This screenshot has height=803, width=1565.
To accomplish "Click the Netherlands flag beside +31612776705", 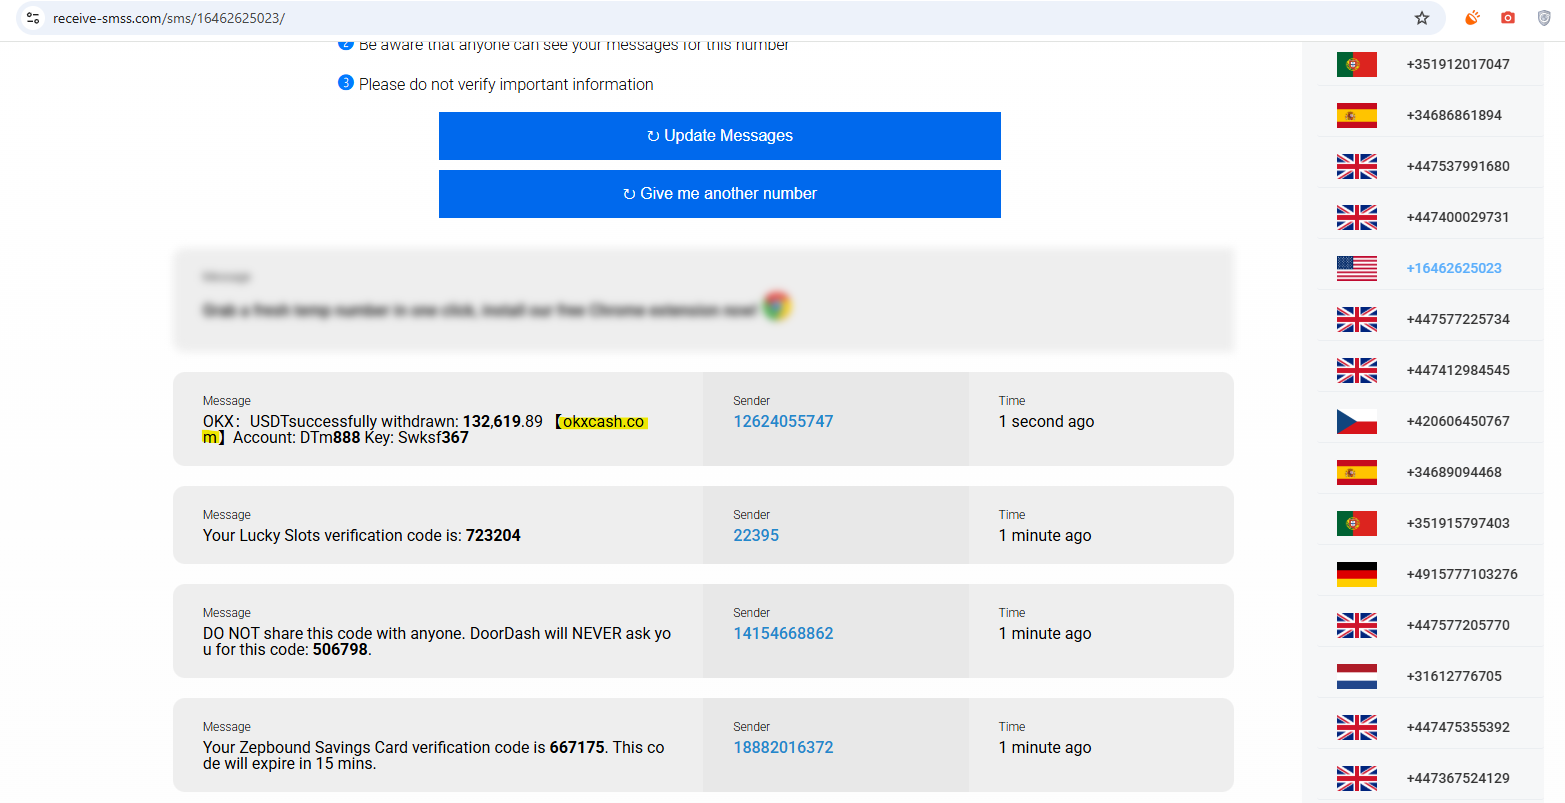I will click(1357, 676).
